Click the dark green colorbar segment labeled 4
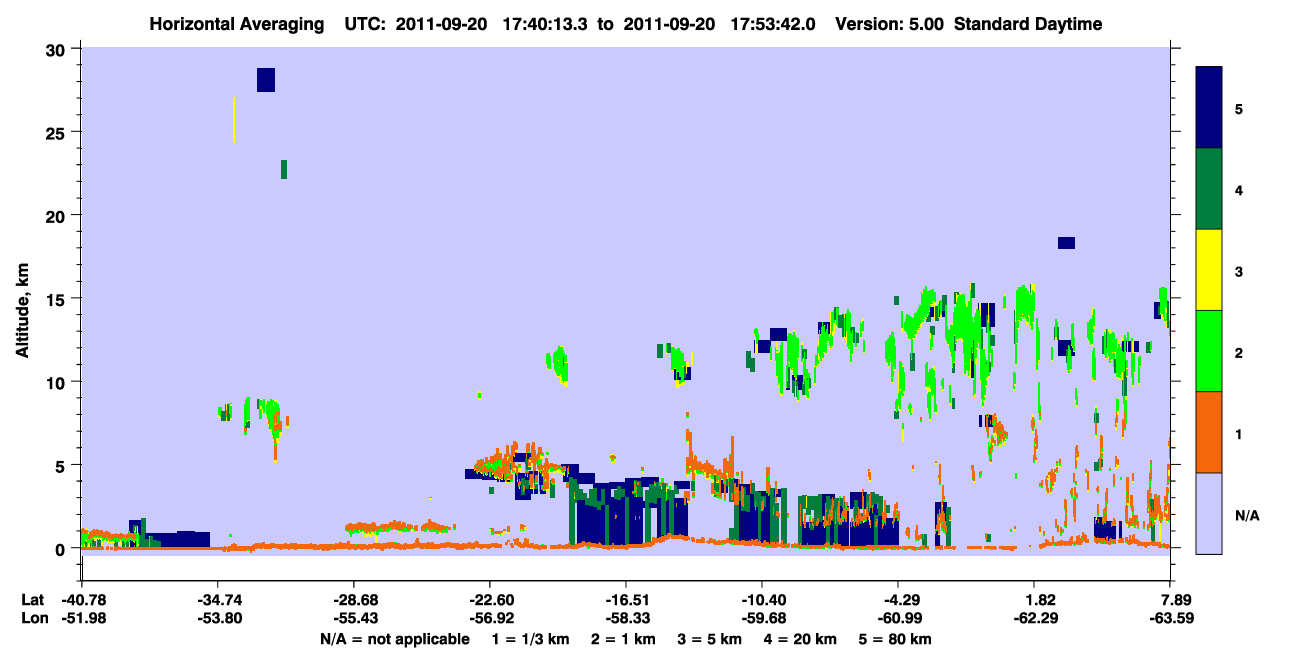This screenshot has height=667, width=1300. 1209,189
